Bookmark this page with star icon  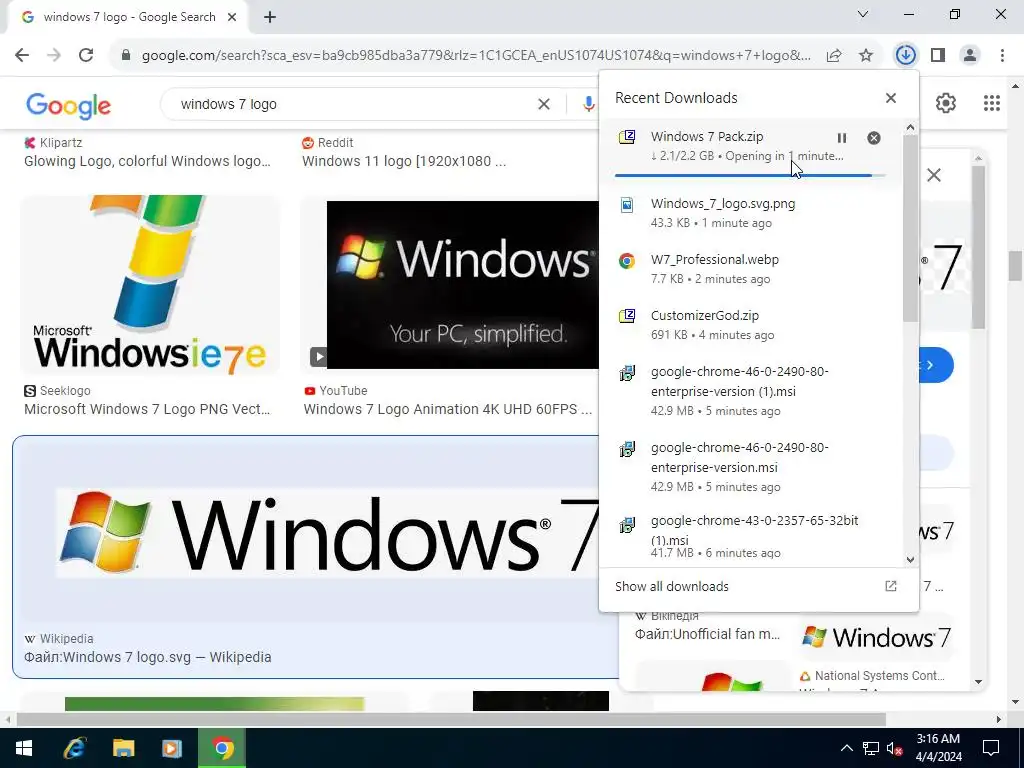point(866,56)
